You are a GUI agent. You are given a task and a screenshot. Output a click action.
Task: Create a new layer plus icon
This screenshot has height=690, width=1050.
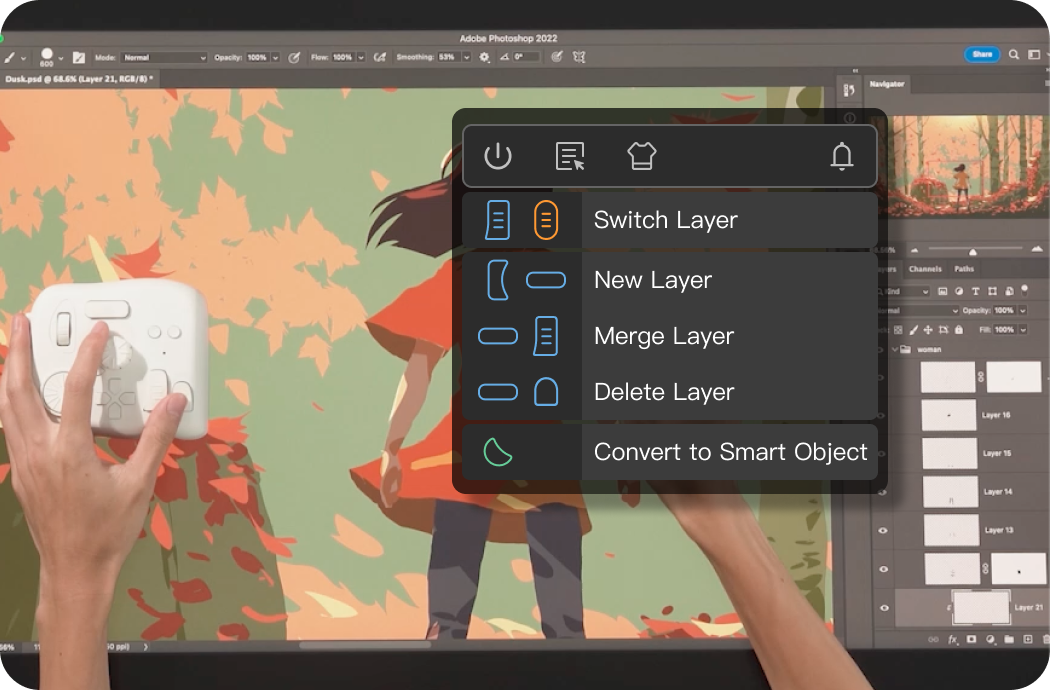(1028, 639)
